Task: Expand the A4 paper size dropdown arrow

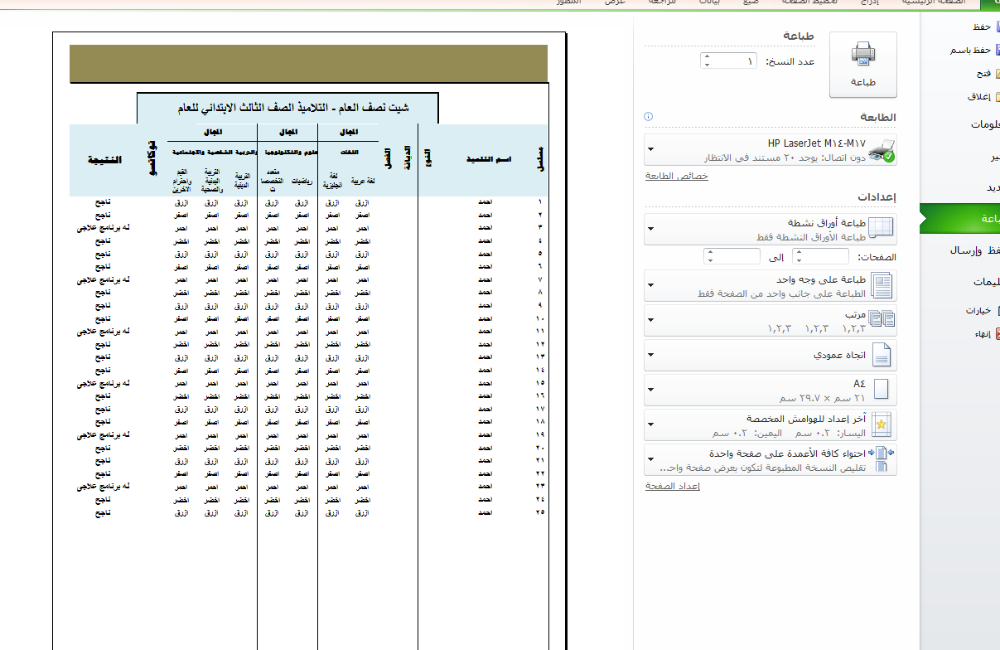Action: 651,388
